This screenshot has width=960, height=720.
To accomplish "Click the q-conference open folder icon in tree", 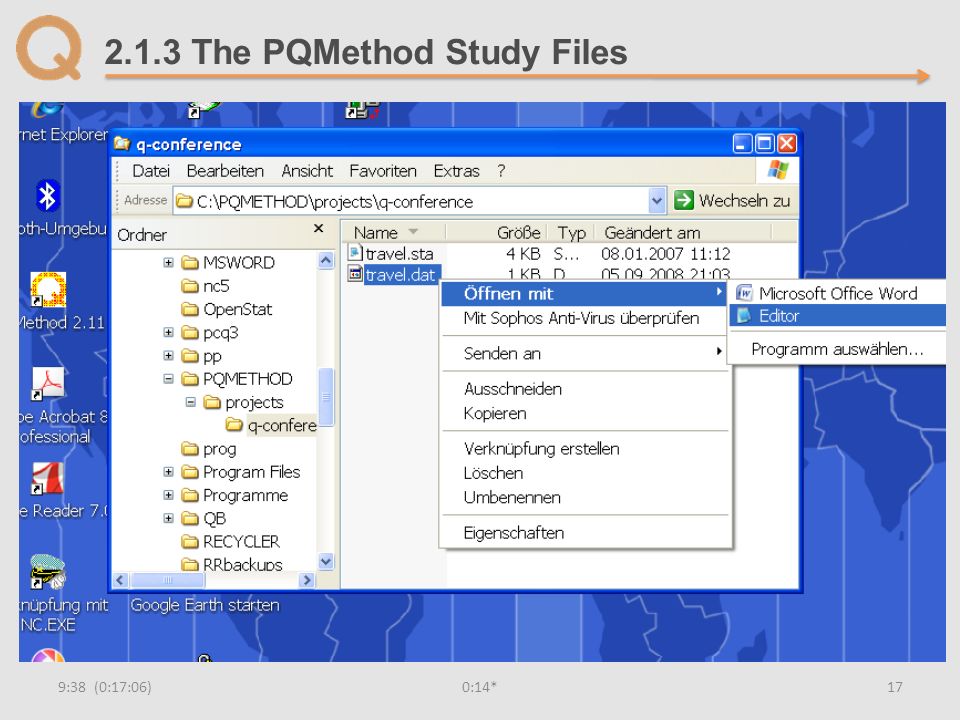I will pyautogui.click(x=234, y=425).
